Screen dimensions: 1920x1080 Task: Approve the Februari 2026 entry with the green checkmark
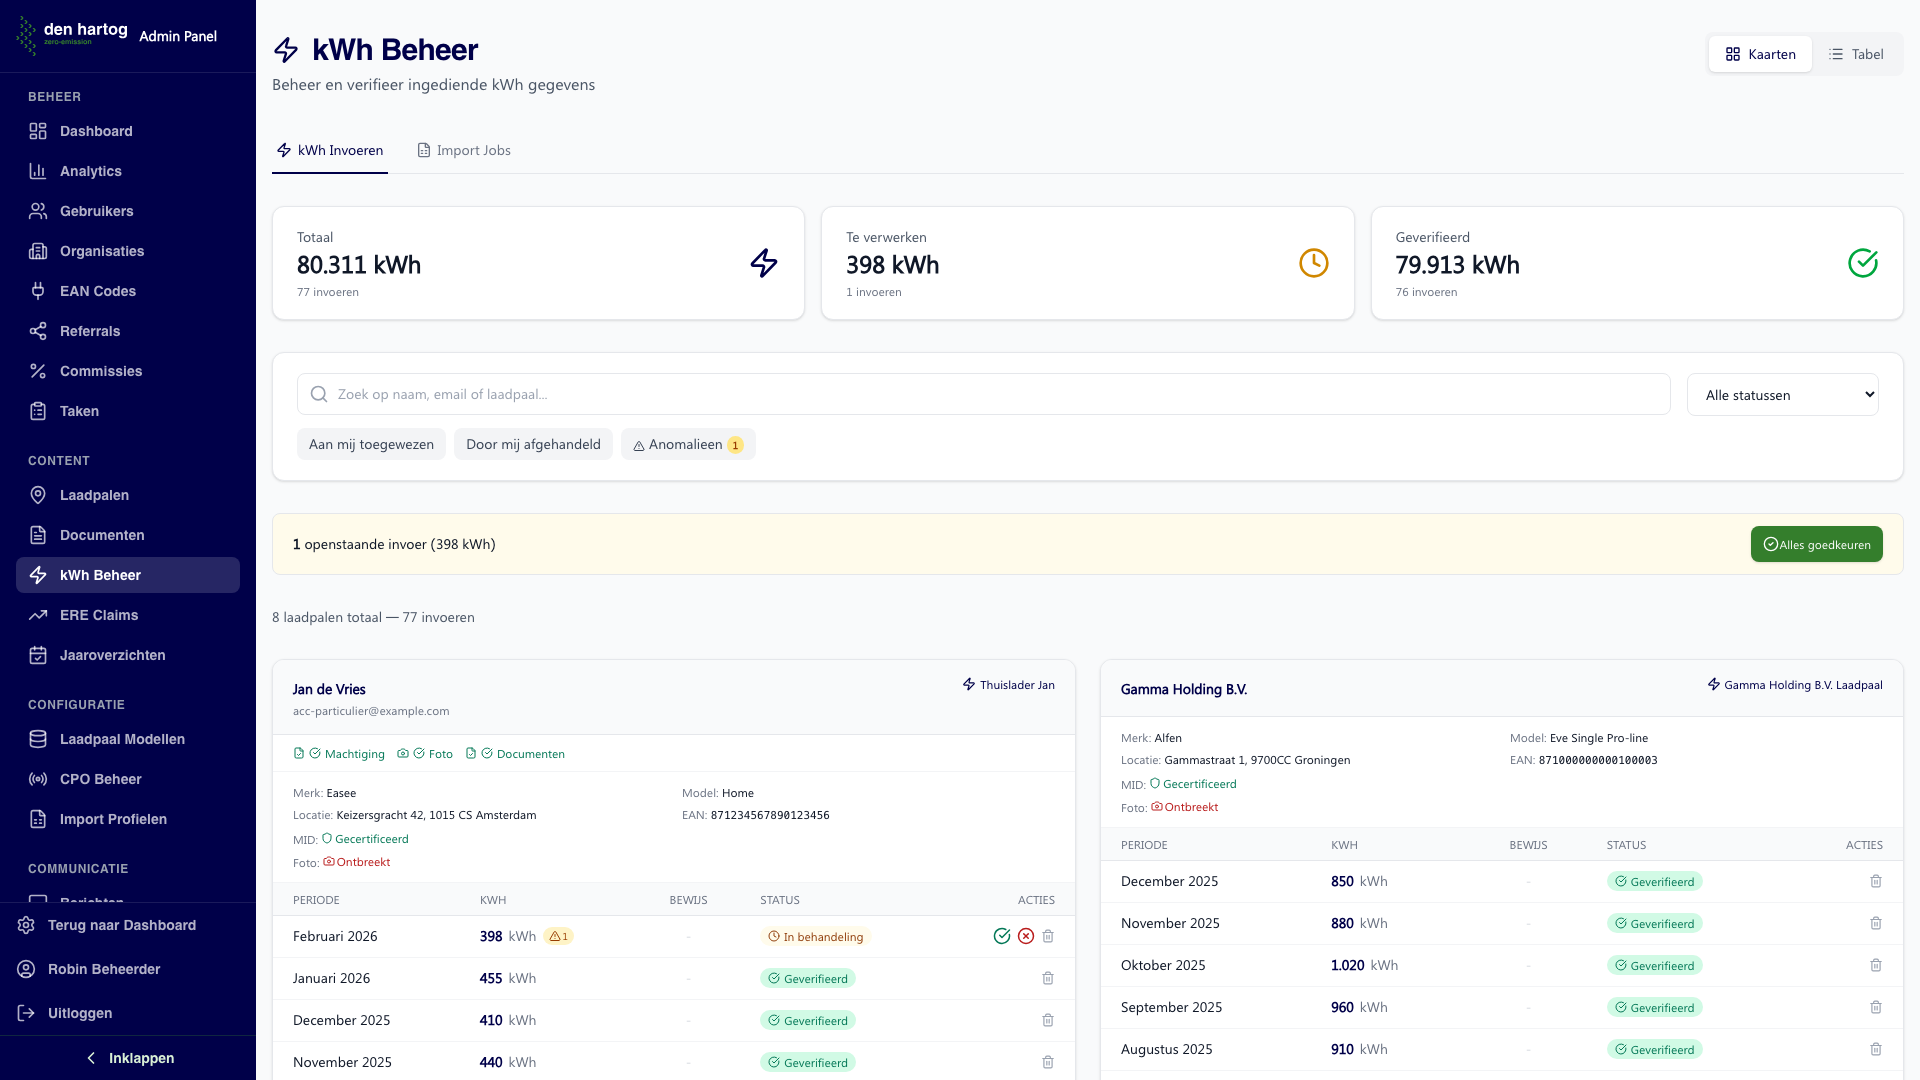point(1002,936)
